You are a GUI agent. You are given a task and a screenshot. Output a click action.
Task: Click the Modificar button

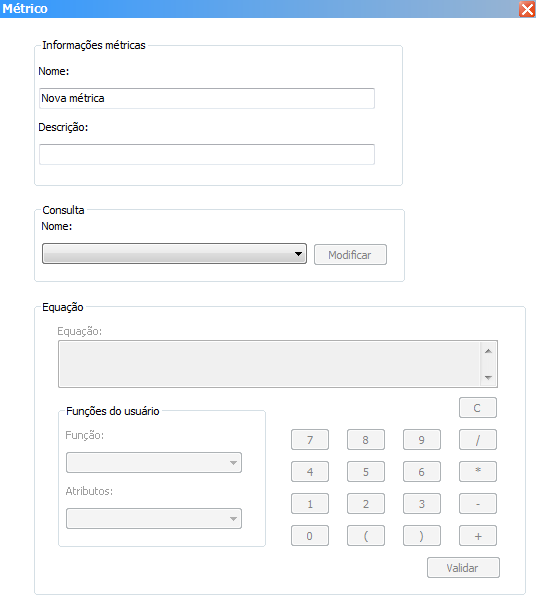[350, 255]
